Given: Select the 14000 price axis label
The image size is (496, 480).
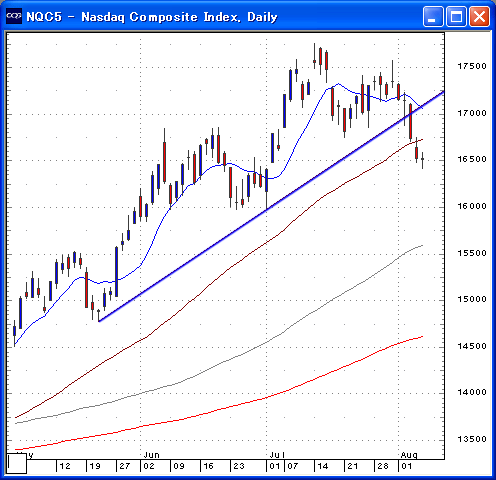Looking at the screenshot, I should (472, 392).
